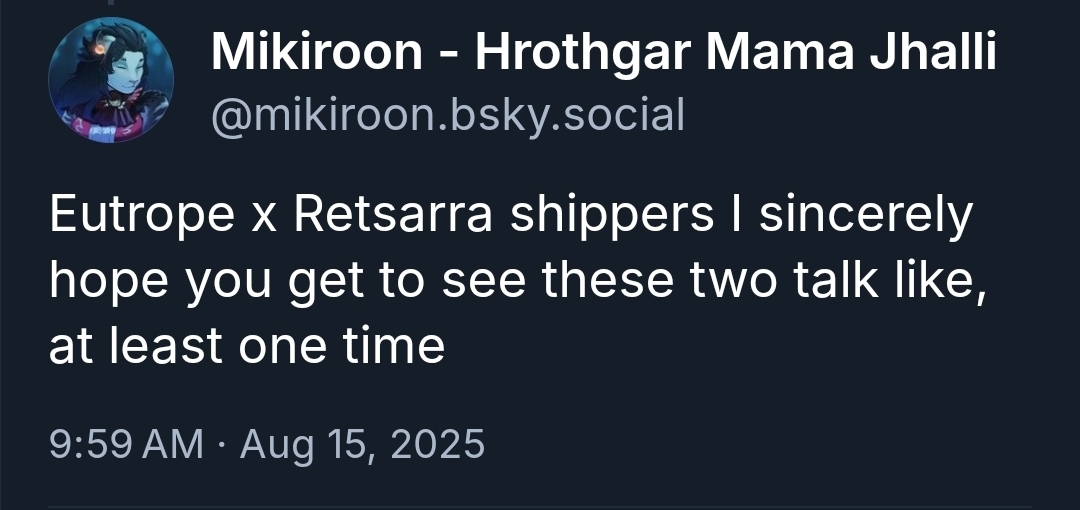
Task: Click the @mikiroon.bsky.social handle
Action: point(448,116)
